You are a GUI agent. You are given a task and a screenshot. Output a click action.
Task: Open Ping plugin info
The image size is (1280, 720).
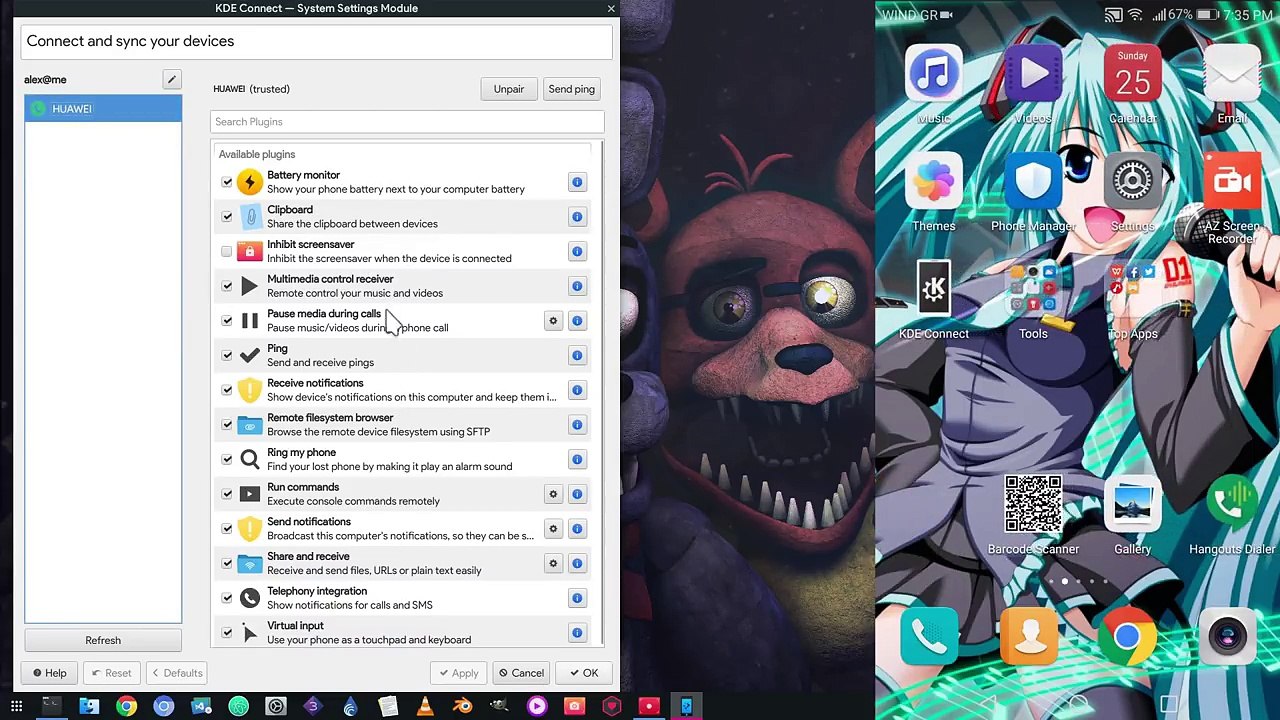tap(577, 355)
